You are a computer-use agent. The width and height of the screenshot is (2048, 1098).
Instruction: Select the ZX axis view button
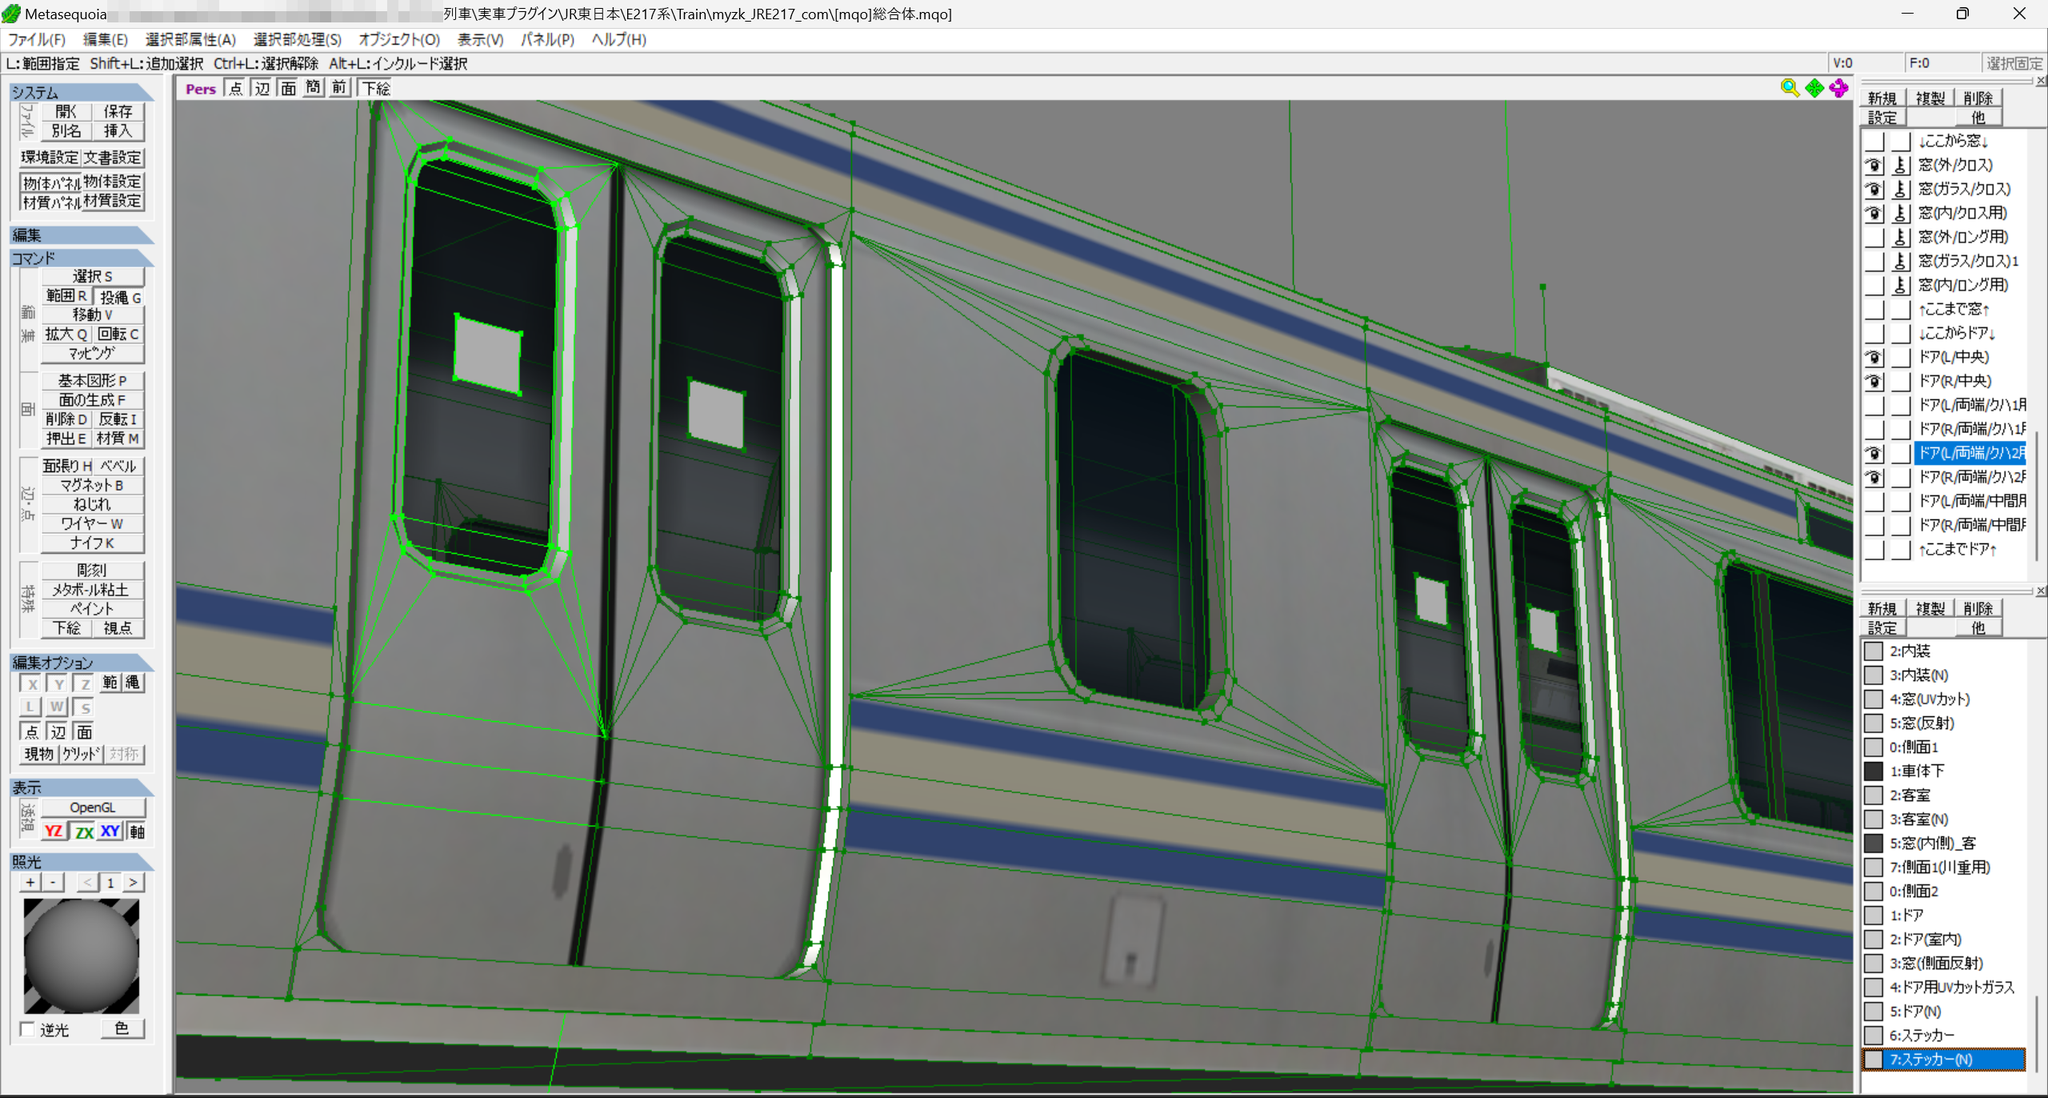tap(84, 831)
